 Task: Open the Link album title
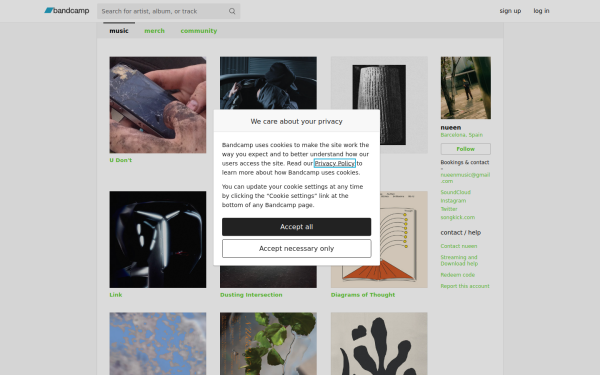[116, 295]
